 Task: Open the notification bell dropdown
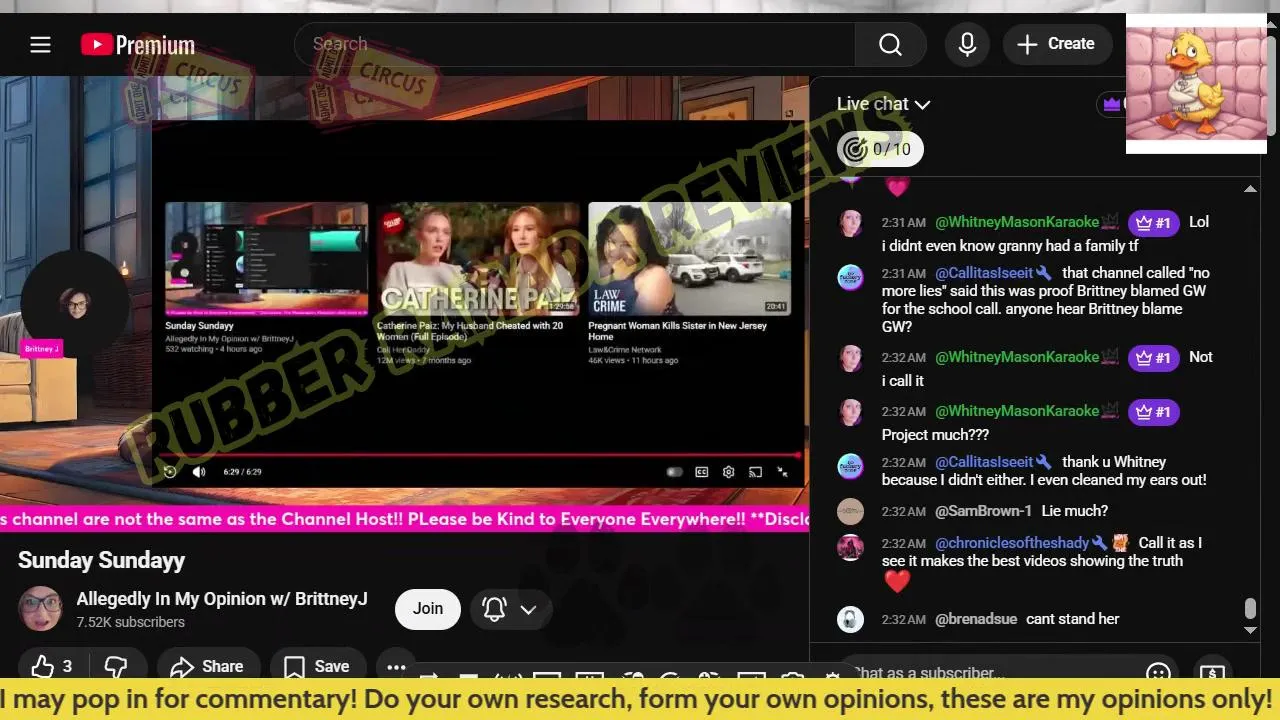pos(511,609)
